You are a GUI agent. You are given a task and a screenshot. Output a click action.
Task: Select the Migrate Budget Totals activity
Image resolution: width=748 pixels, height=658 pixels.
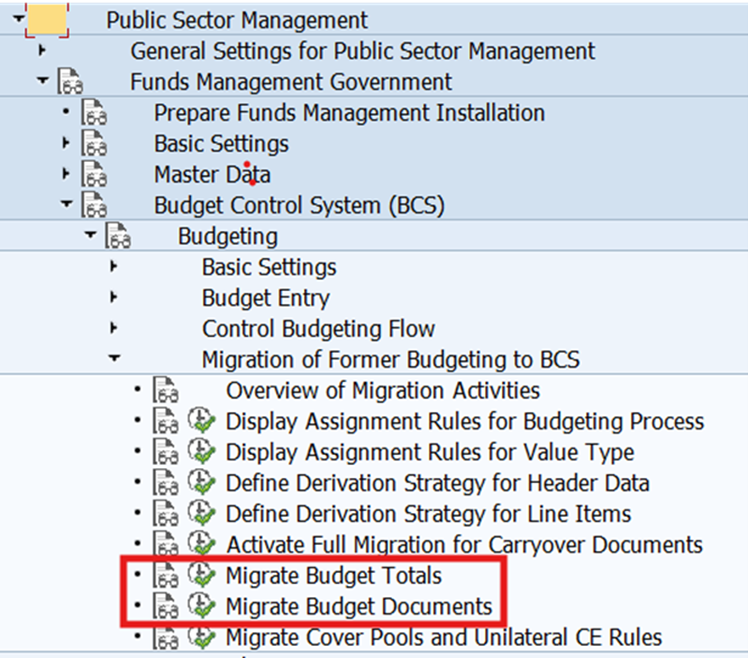coord(333,576)
